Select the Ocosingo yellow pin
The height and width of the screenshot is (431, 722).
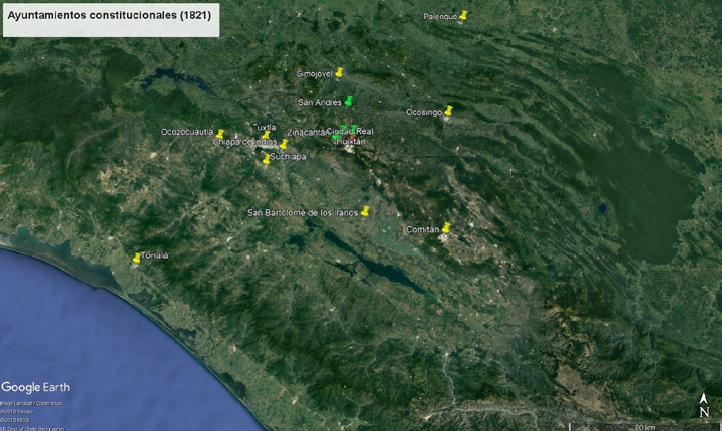click(449, 111)
